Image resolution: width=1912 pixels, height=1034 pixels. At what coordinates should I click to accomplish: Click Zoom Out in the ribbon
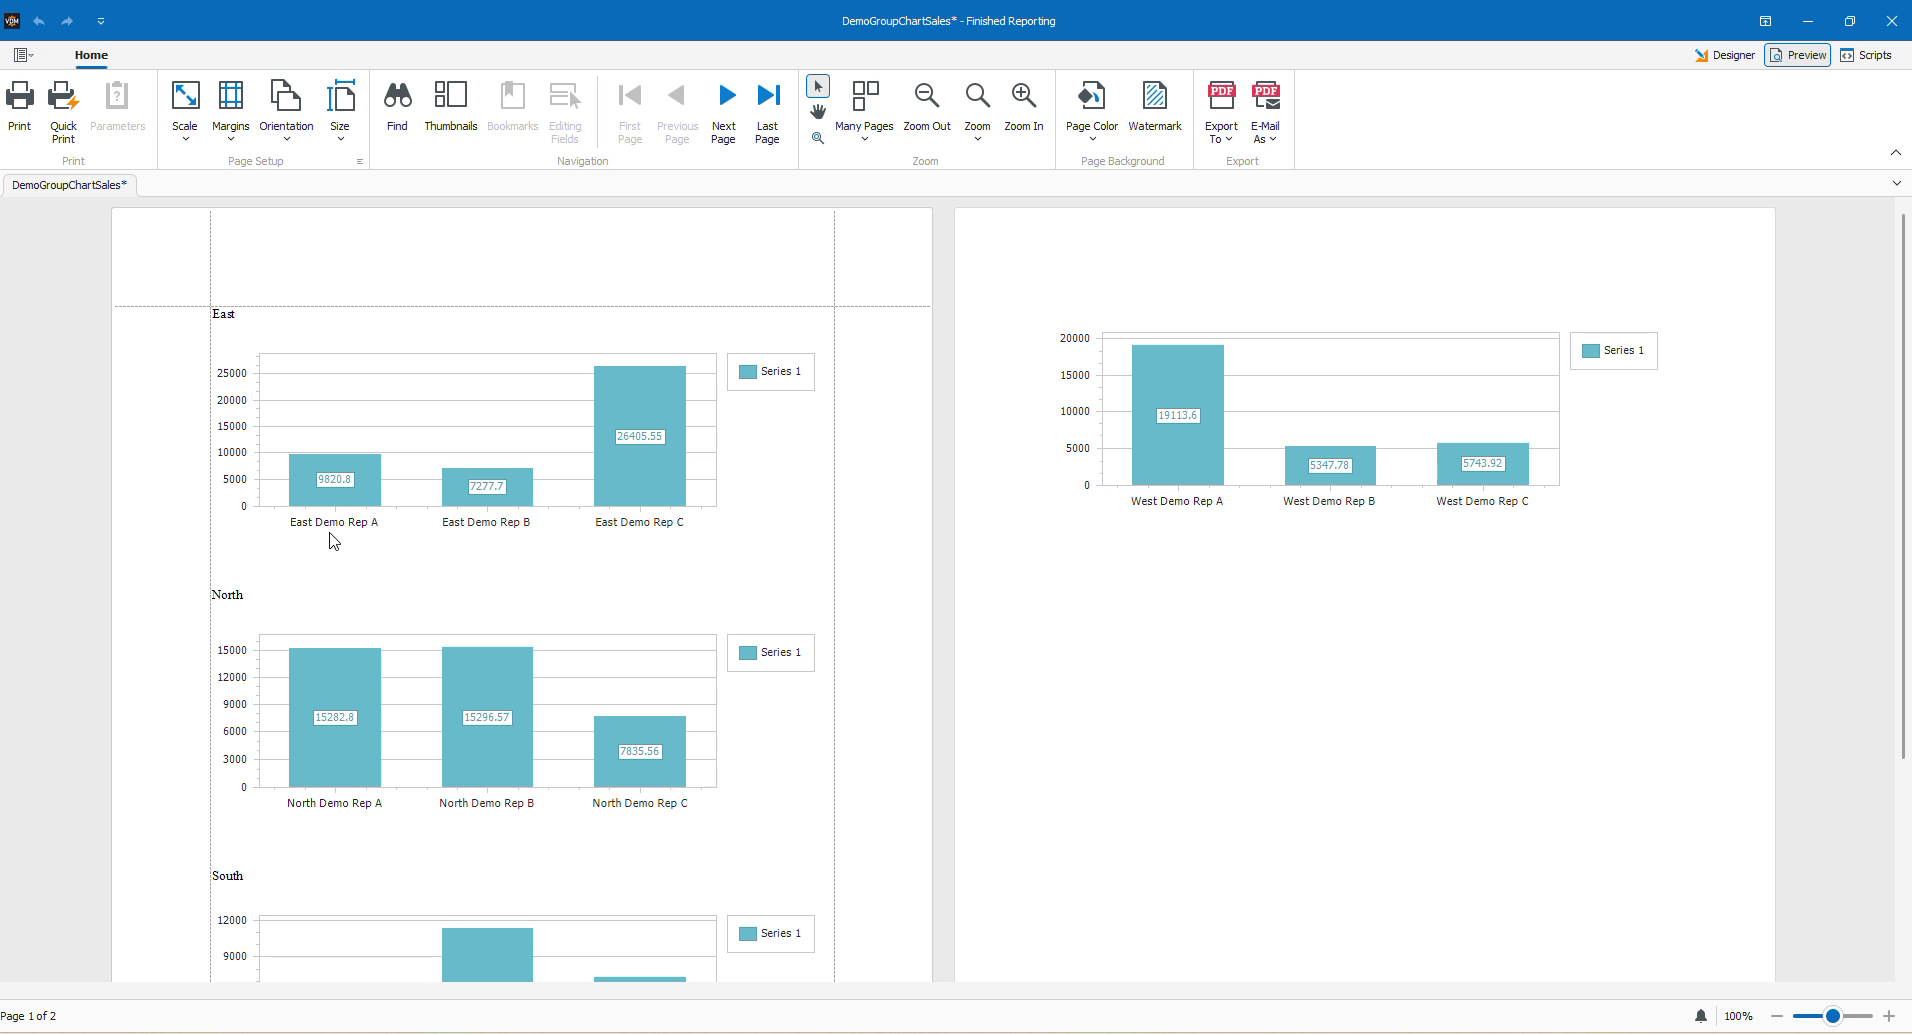(927, 107)
